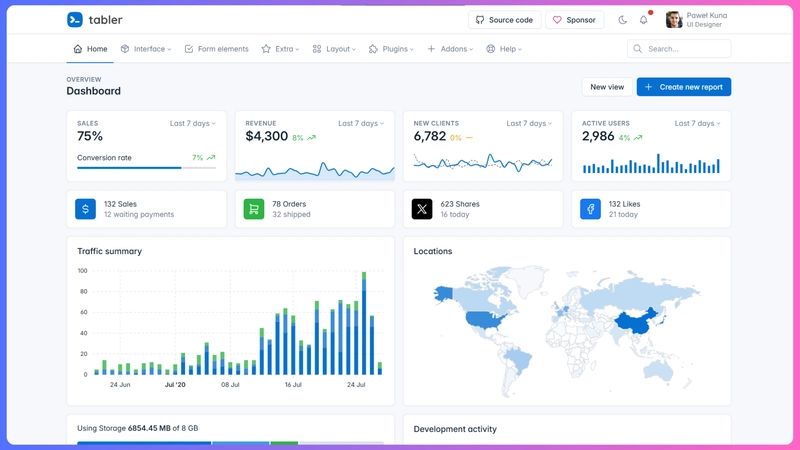Click the black X Shares icon
The height and width of the screenshot is (450, 800).
pyautogui.click(x=422, y=209)
